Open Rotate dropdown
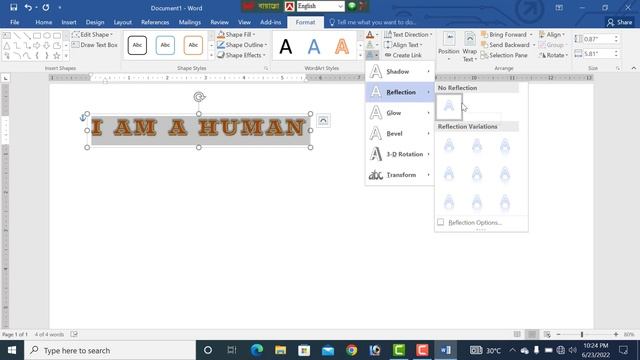The height and width of the screenshot is (360, 640). (553, 55)
